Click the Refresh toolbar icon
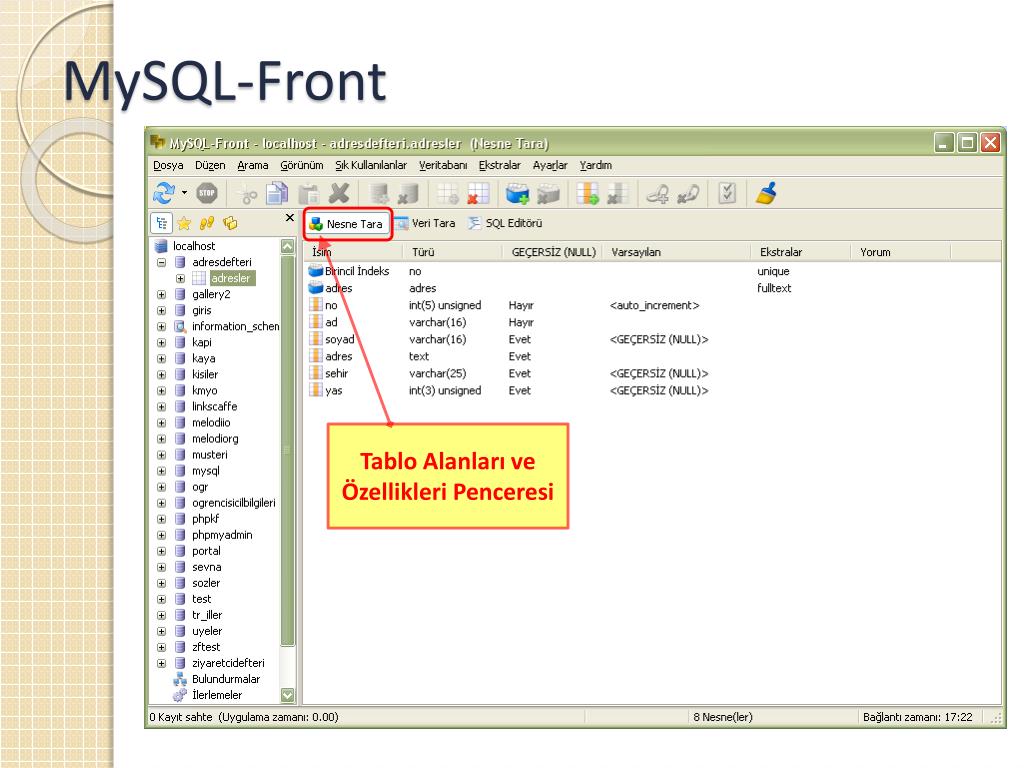The height and width of the screenshot is (768, 1024). (x=163, y=193)
